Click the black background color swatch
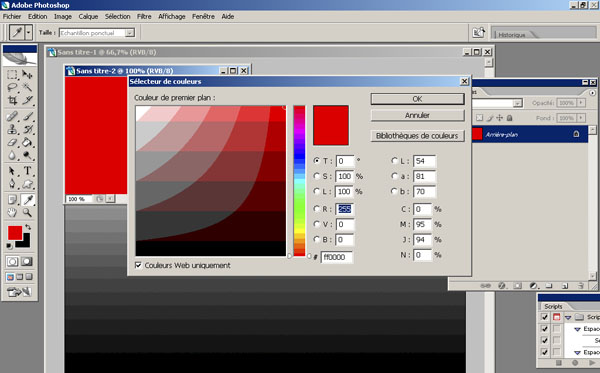This screenshot has width=600, height=373. (25, 243)
